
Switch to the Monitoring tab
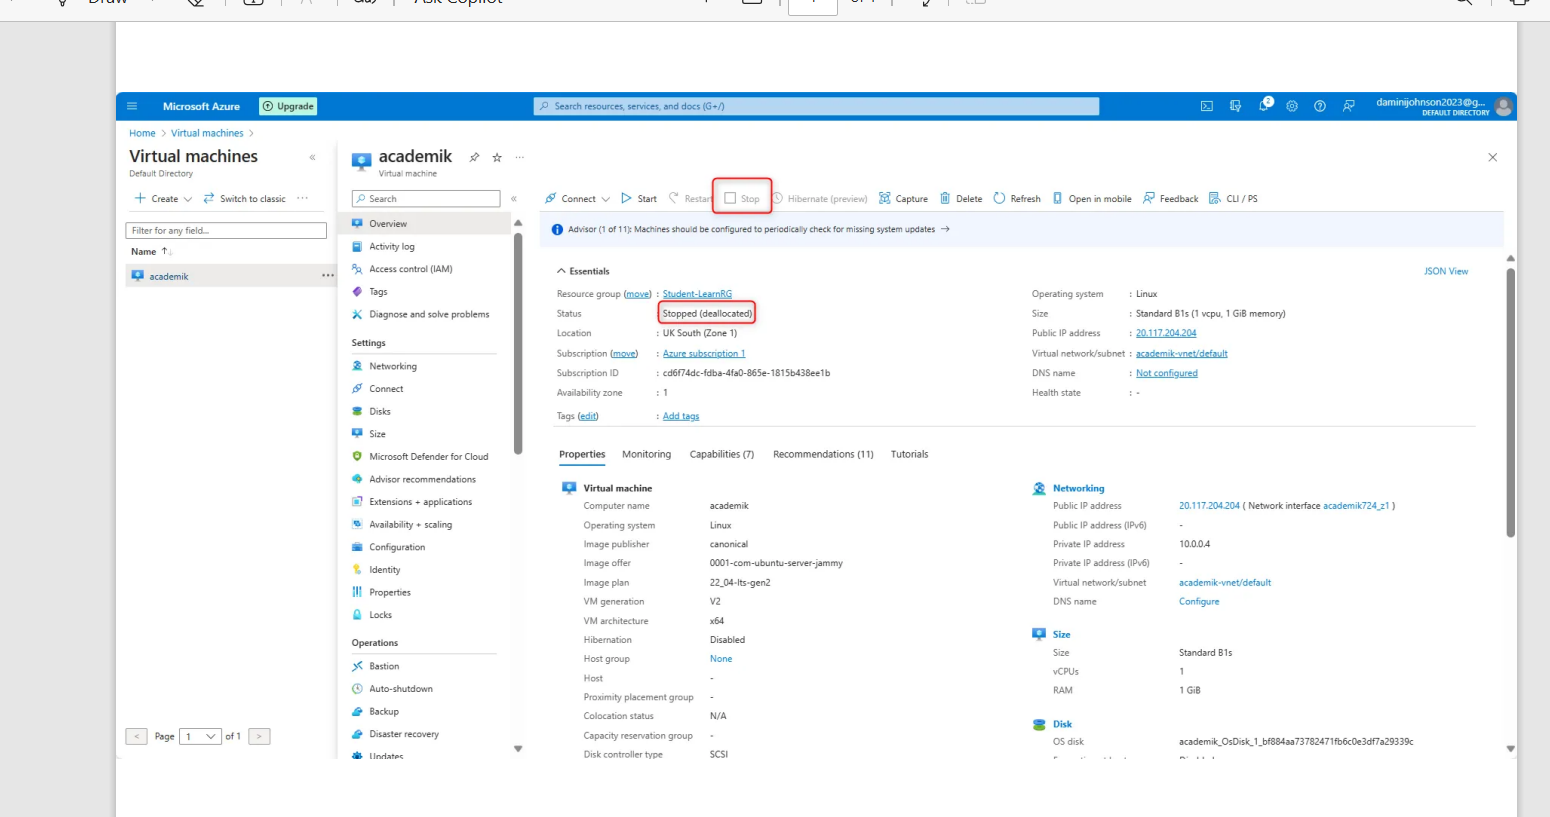pos(646,454)
